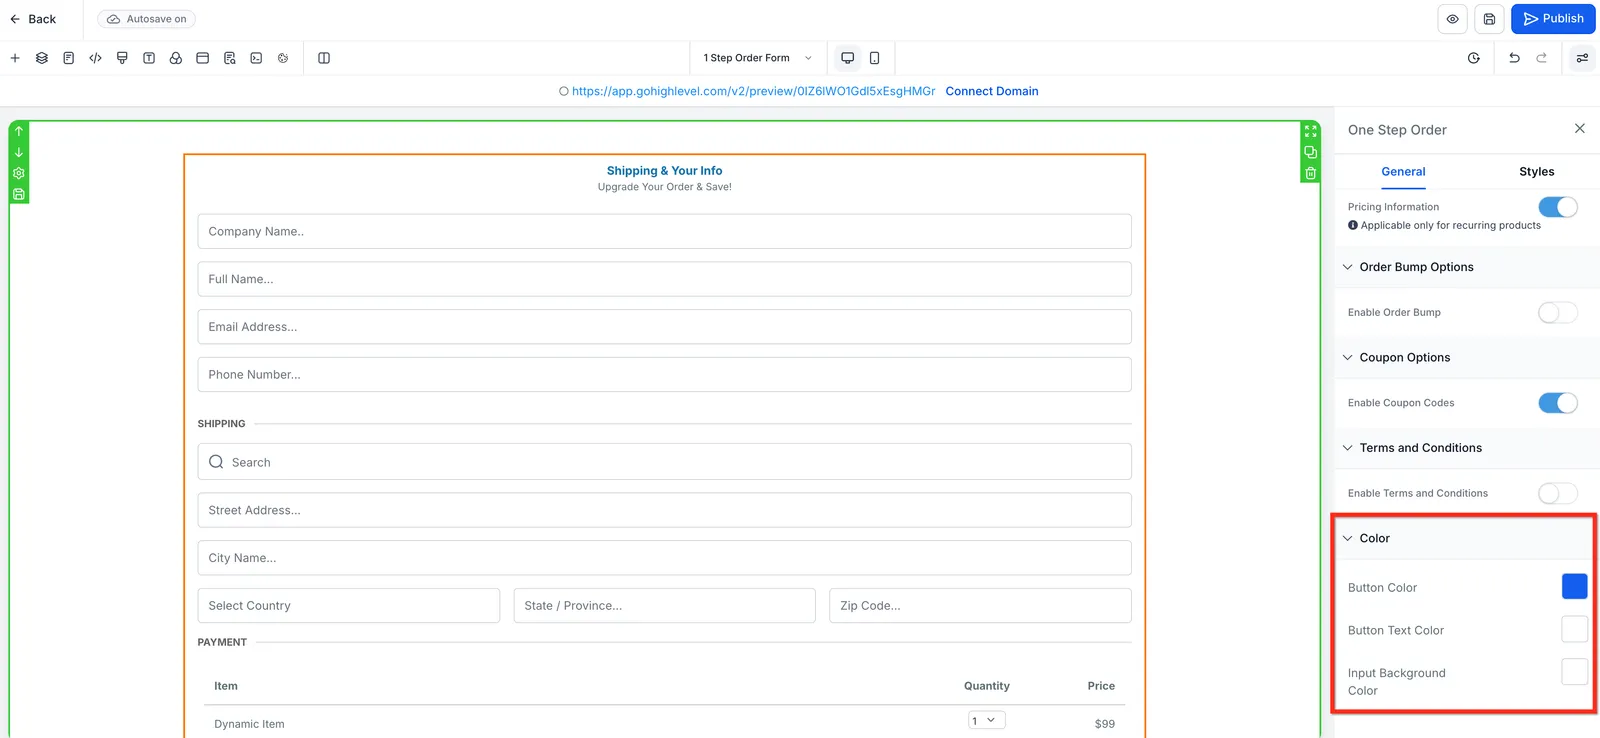Open the cookie consent settings icon
The image size is (1600, 738).
point(283,58)
